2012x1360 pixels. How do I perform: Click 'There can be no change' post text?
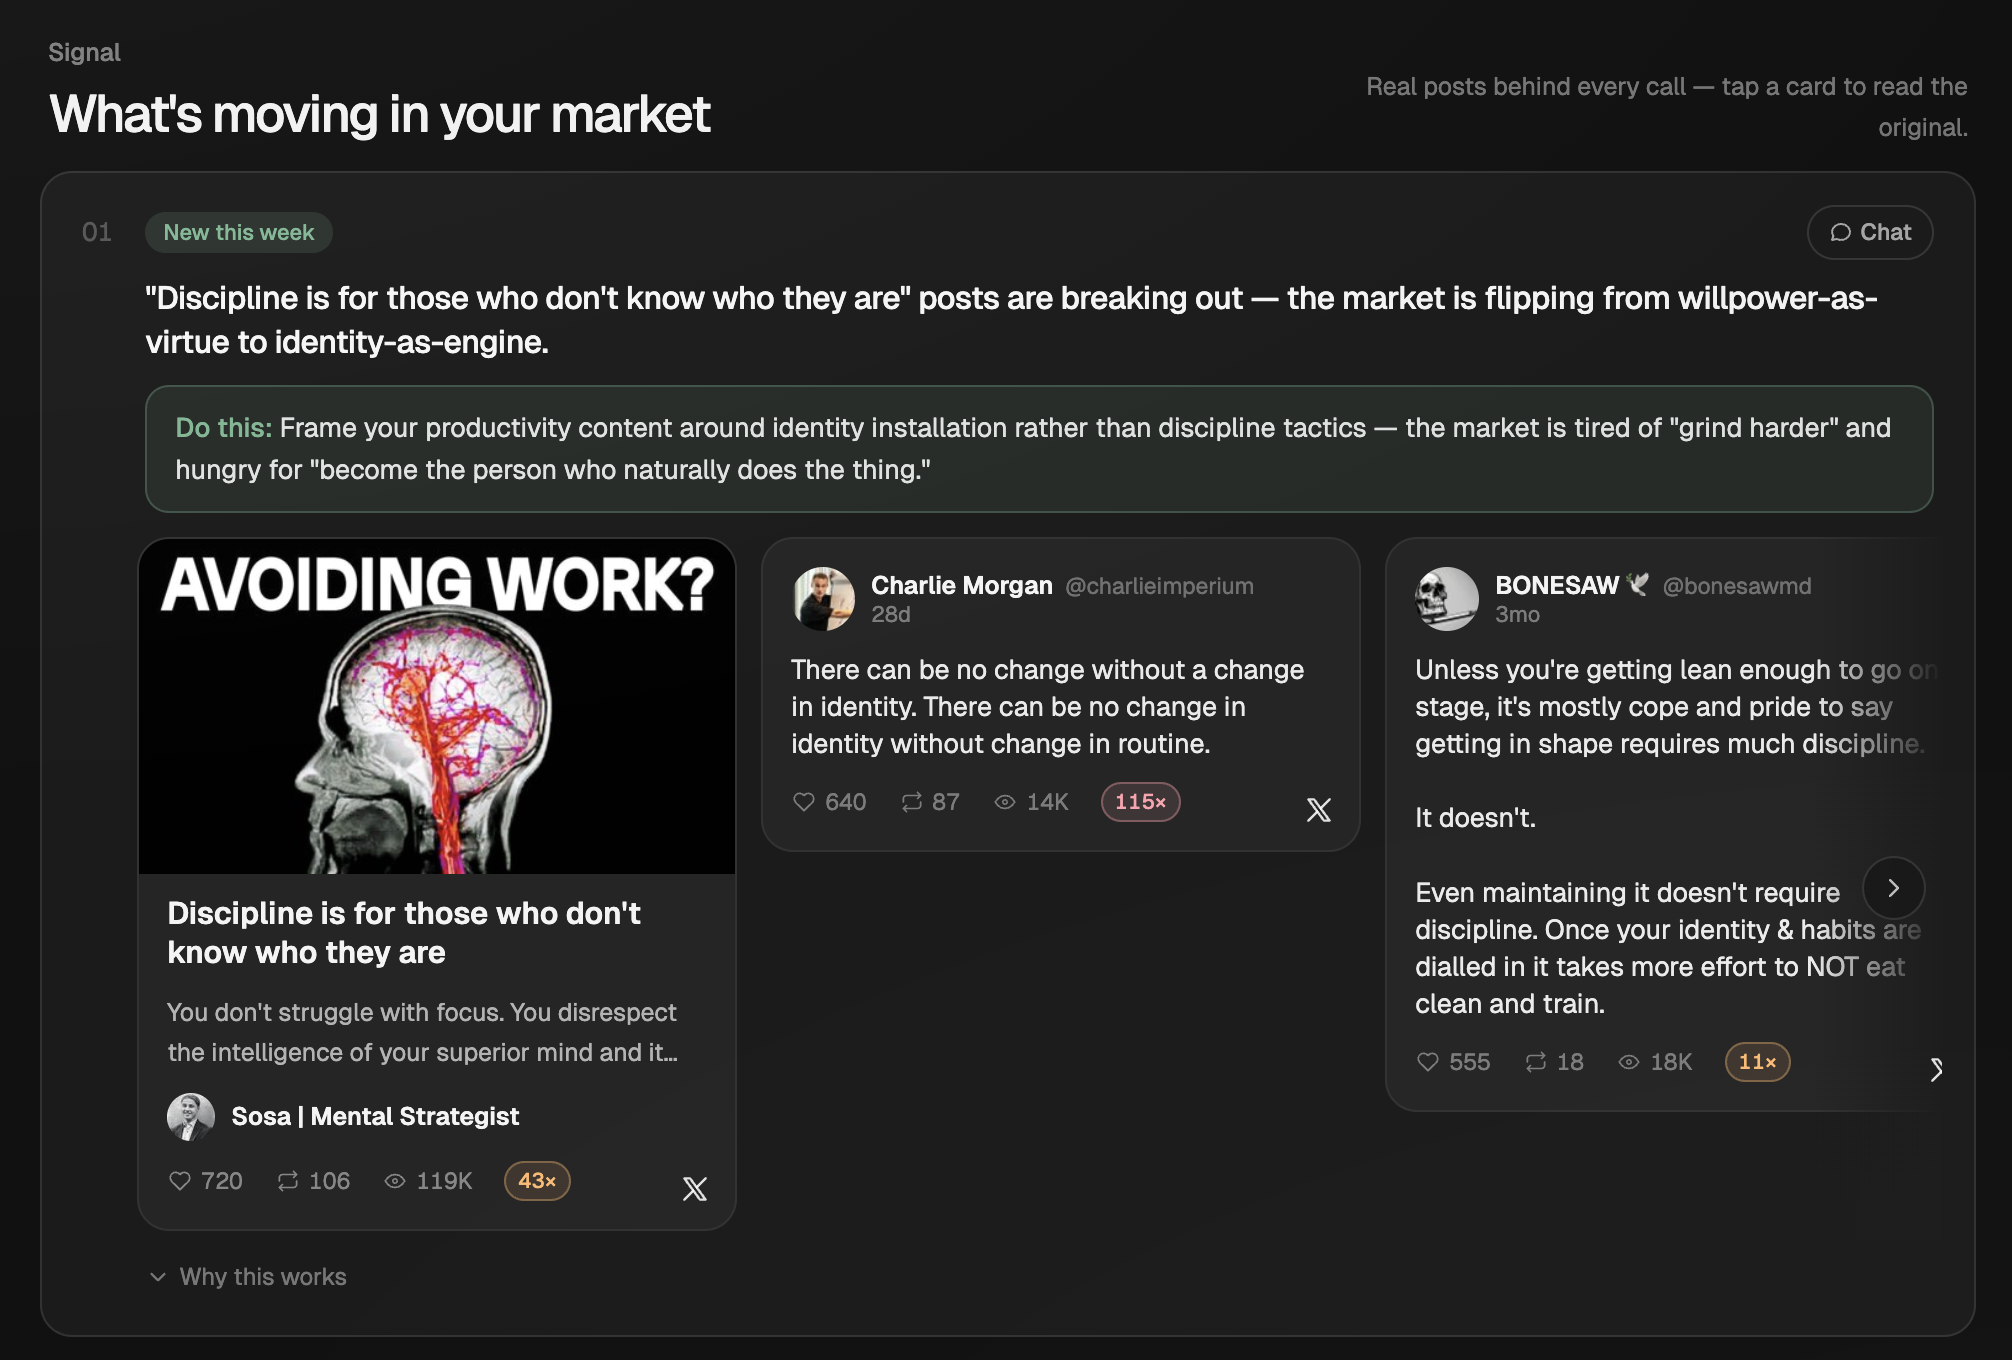click(1047, 707)
